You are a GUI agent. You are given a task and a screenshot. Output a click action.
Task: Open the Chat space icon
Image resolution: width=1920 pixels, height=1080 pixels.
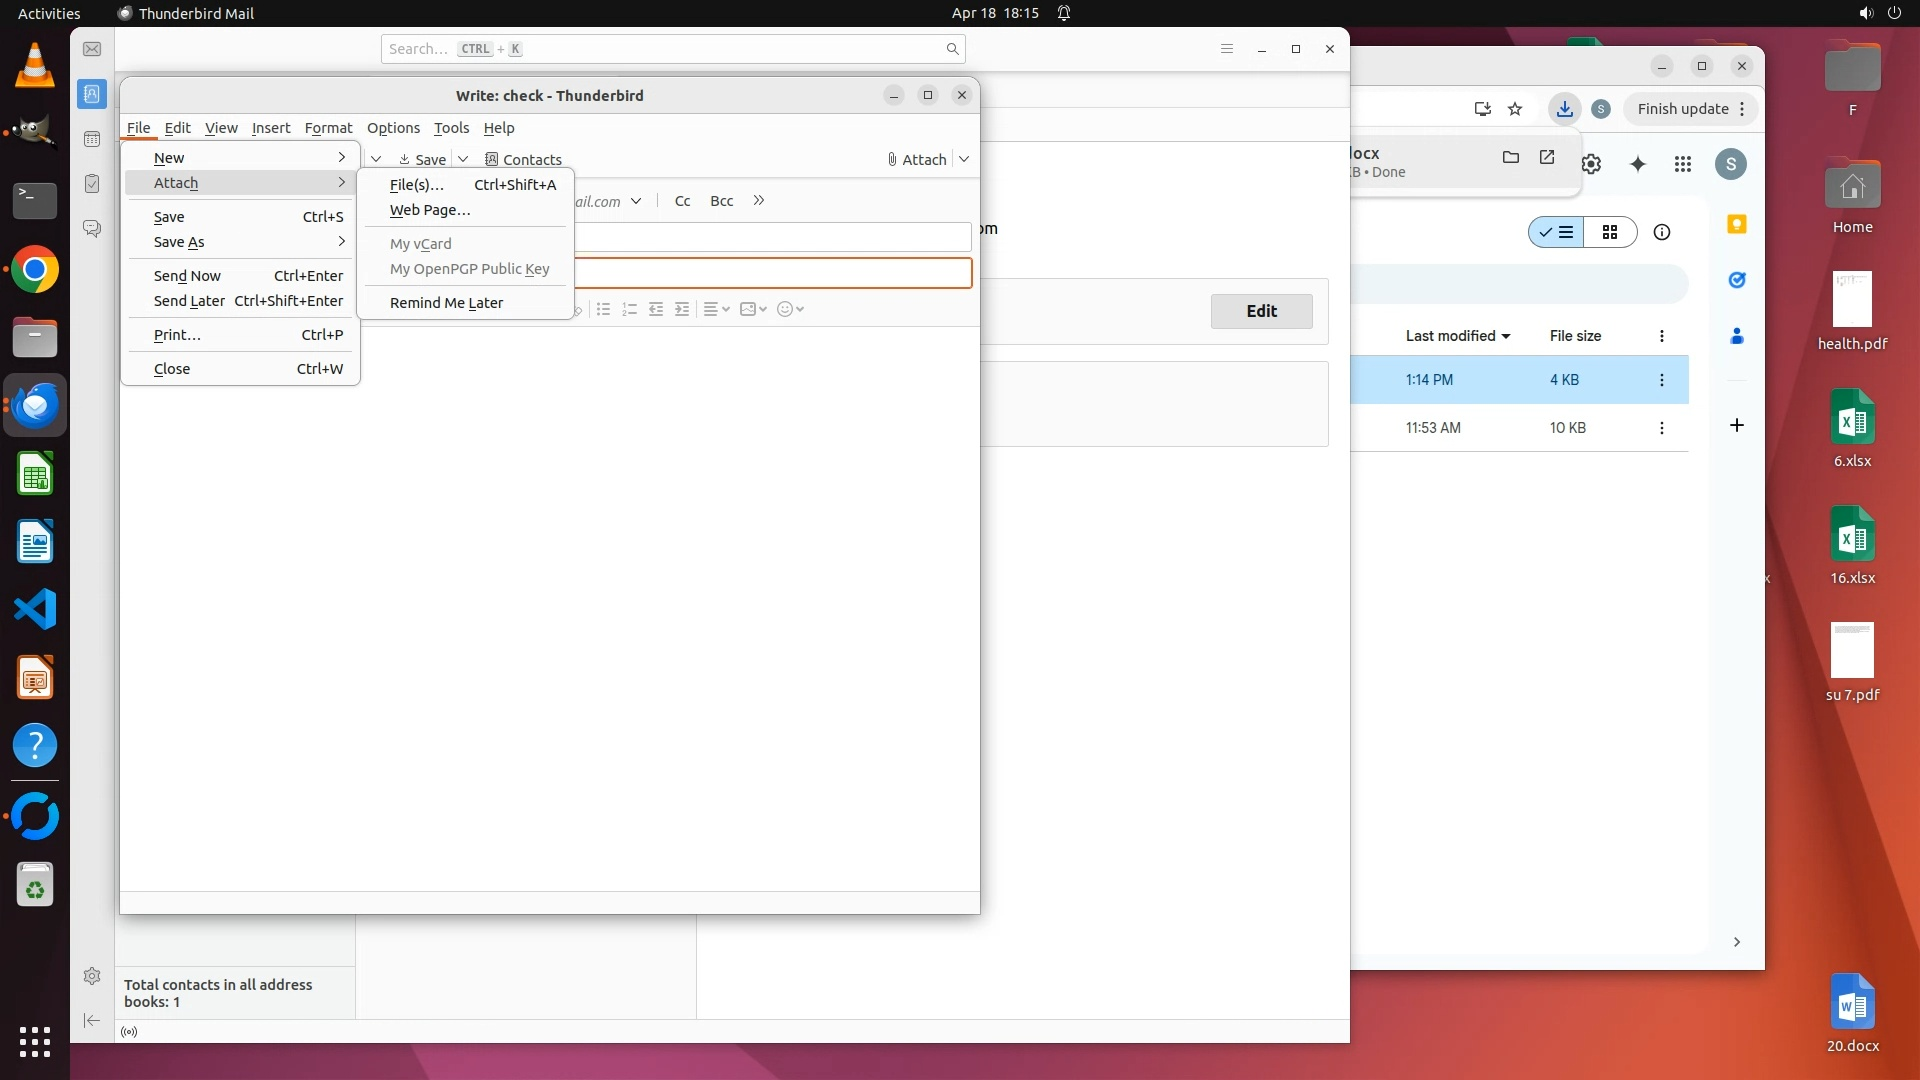[x=92, y=229]
